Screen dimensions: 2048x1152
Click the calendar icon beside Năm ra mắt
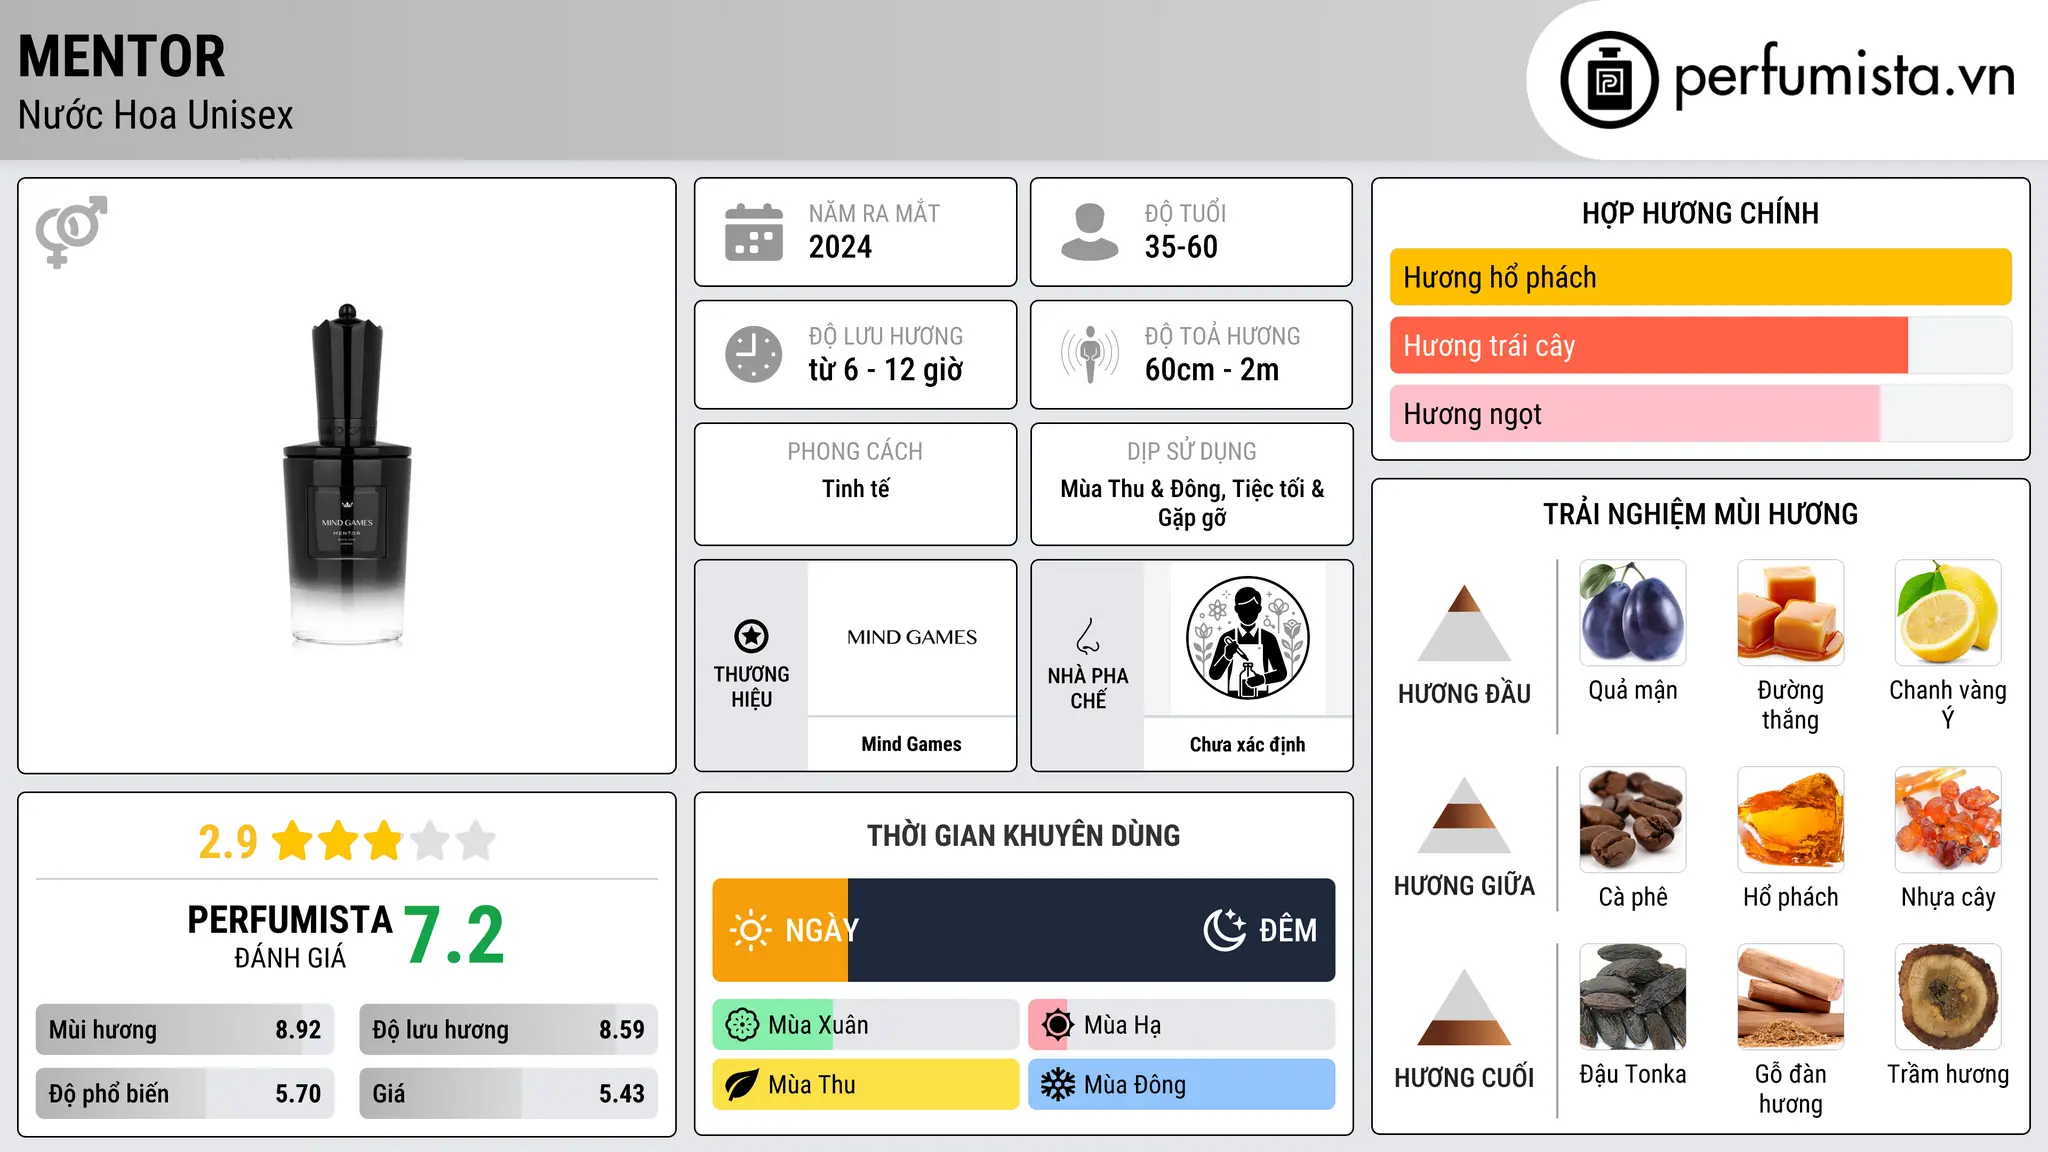tap(754, 232)
